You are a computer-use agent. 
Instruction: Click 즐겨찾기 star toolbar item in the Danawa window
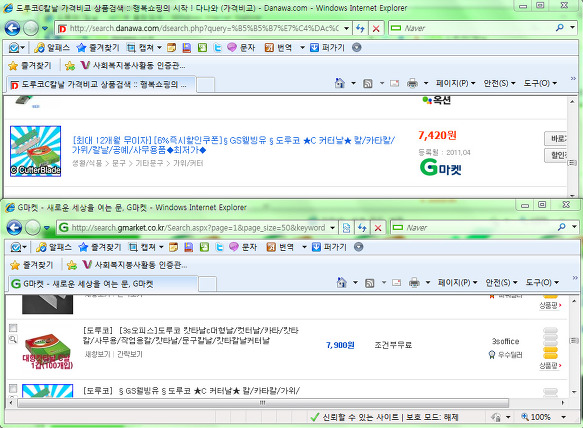(x=98, y=48)
